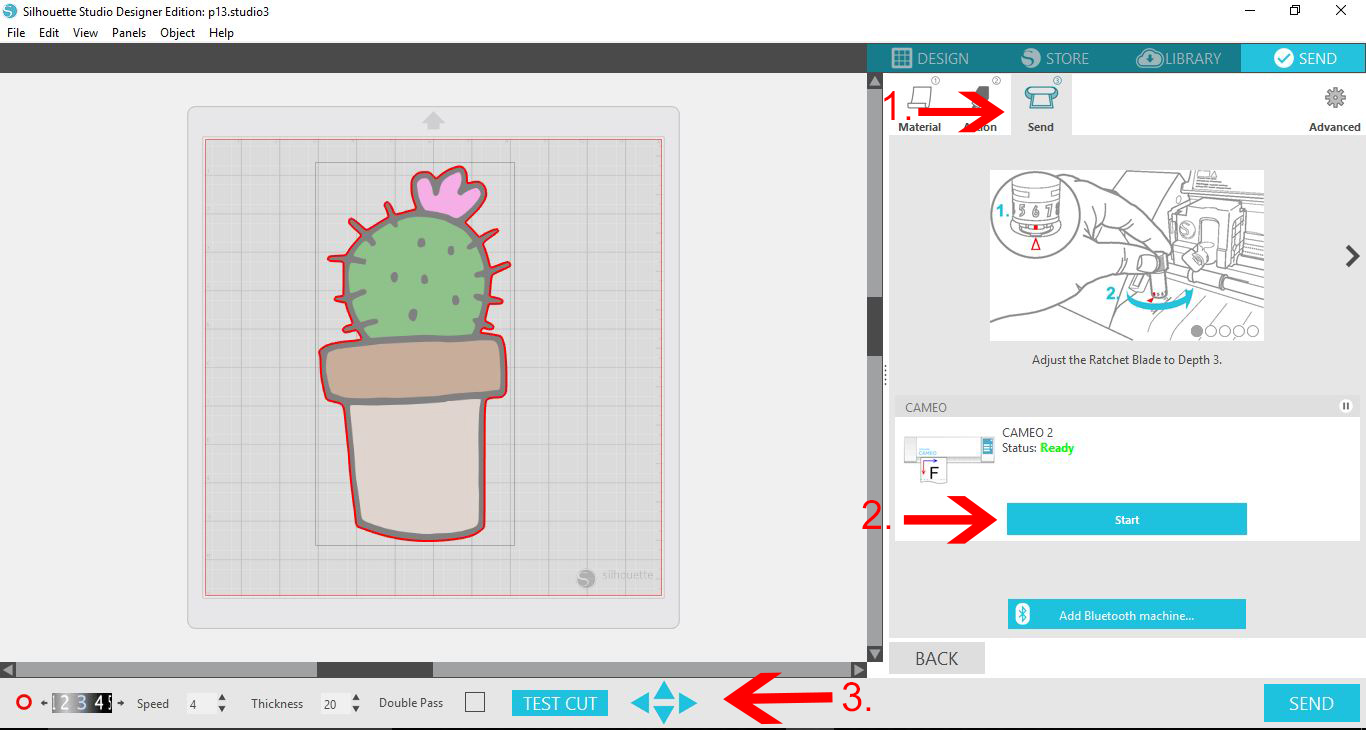Increase the Thickness value
Image resolution: width=1366 pixels, height=730 pixels.
click(x=355, y=698)
